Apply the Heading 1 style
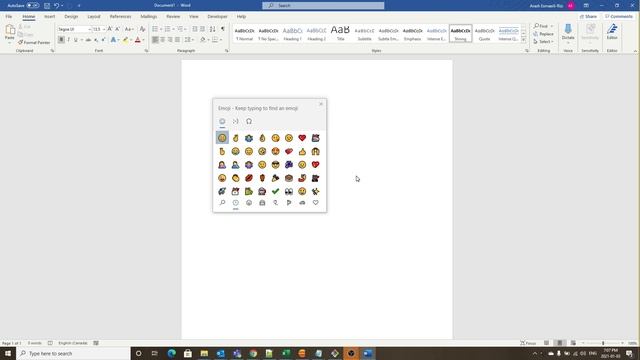This screenshot has height=360, width=640. 292,33
